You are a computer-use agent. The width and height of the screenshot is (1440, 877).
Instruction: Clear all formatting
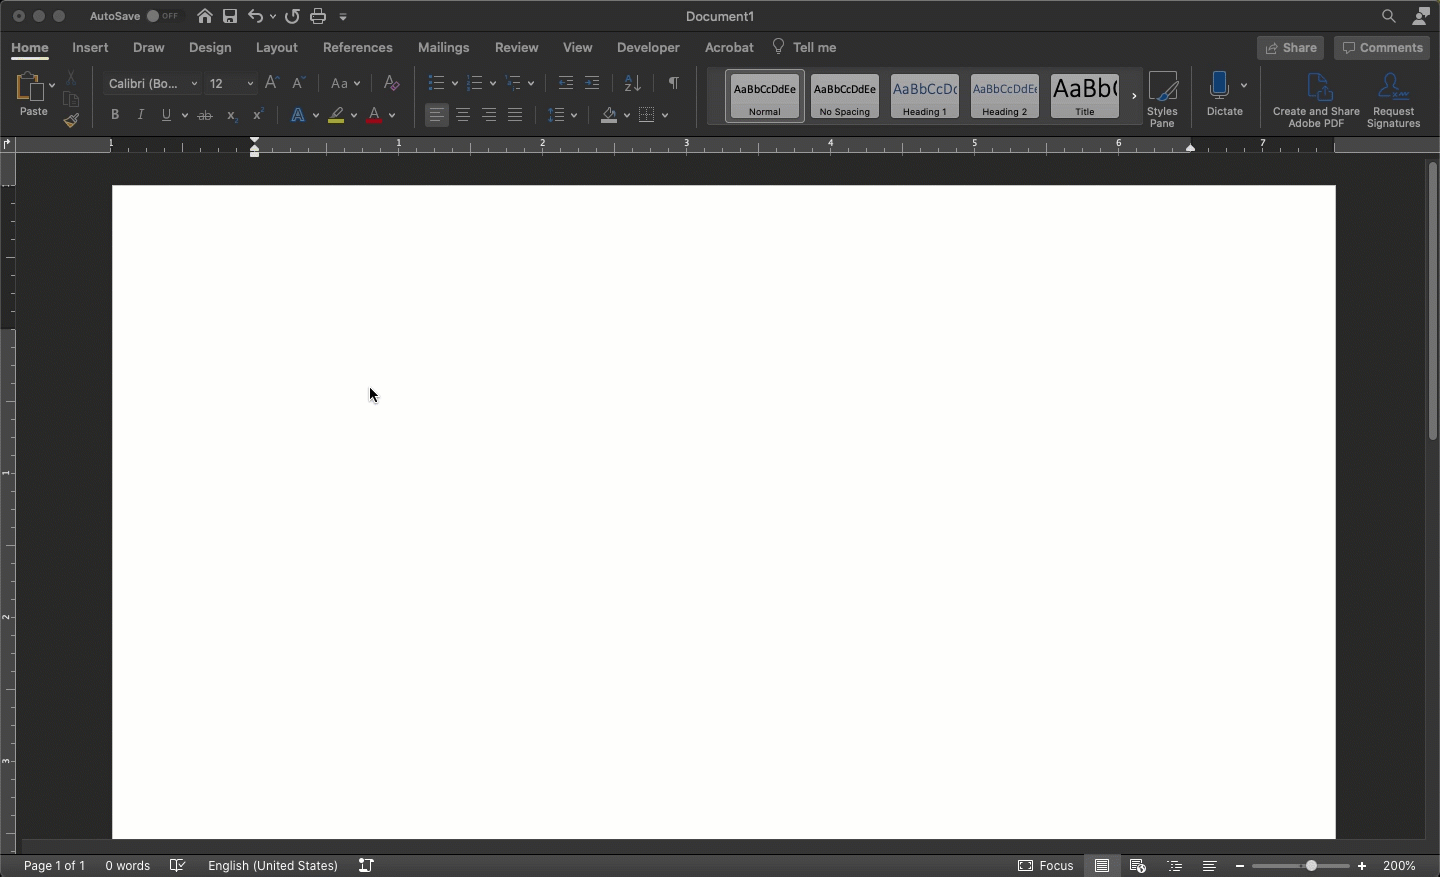pos(390,84)
